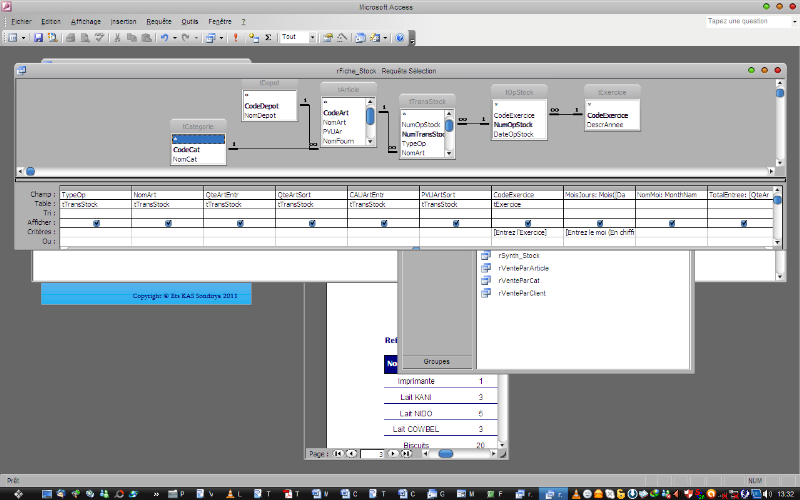Toggle Afficher checkbox under CodeExercice column
800x500 pixels.
click(x=528, y=223)
